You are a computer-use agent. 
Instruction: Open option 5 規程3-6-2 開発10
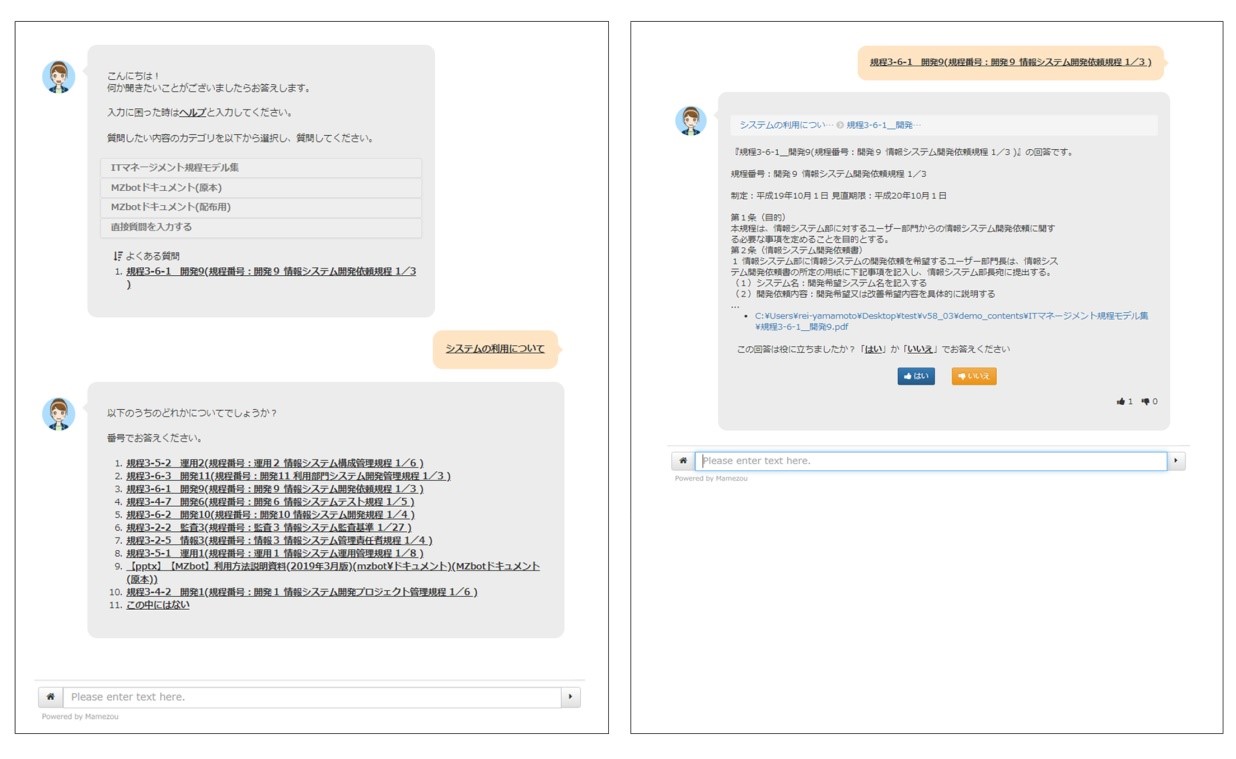pyautogui.click(x=270, y=515)
